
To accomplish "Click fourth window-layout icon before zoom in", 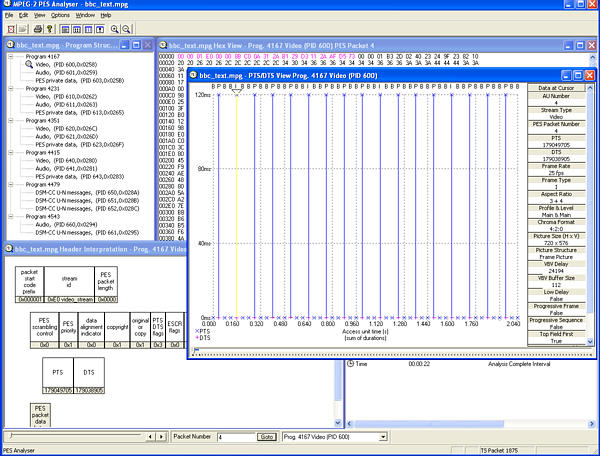I will point(100,29).
